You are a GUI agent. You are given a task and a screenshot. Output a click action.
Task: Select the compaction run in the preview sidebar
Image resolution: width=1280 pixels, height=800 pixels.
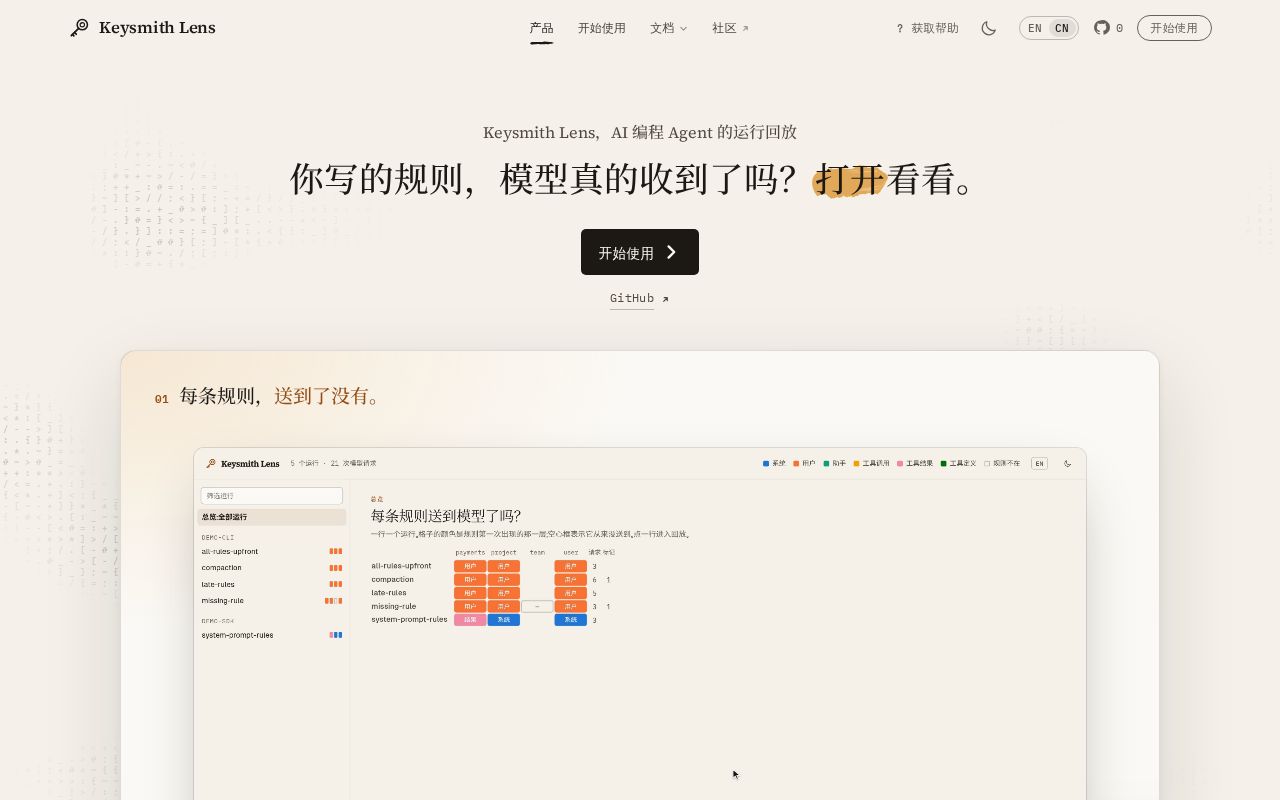coord(272,568)
